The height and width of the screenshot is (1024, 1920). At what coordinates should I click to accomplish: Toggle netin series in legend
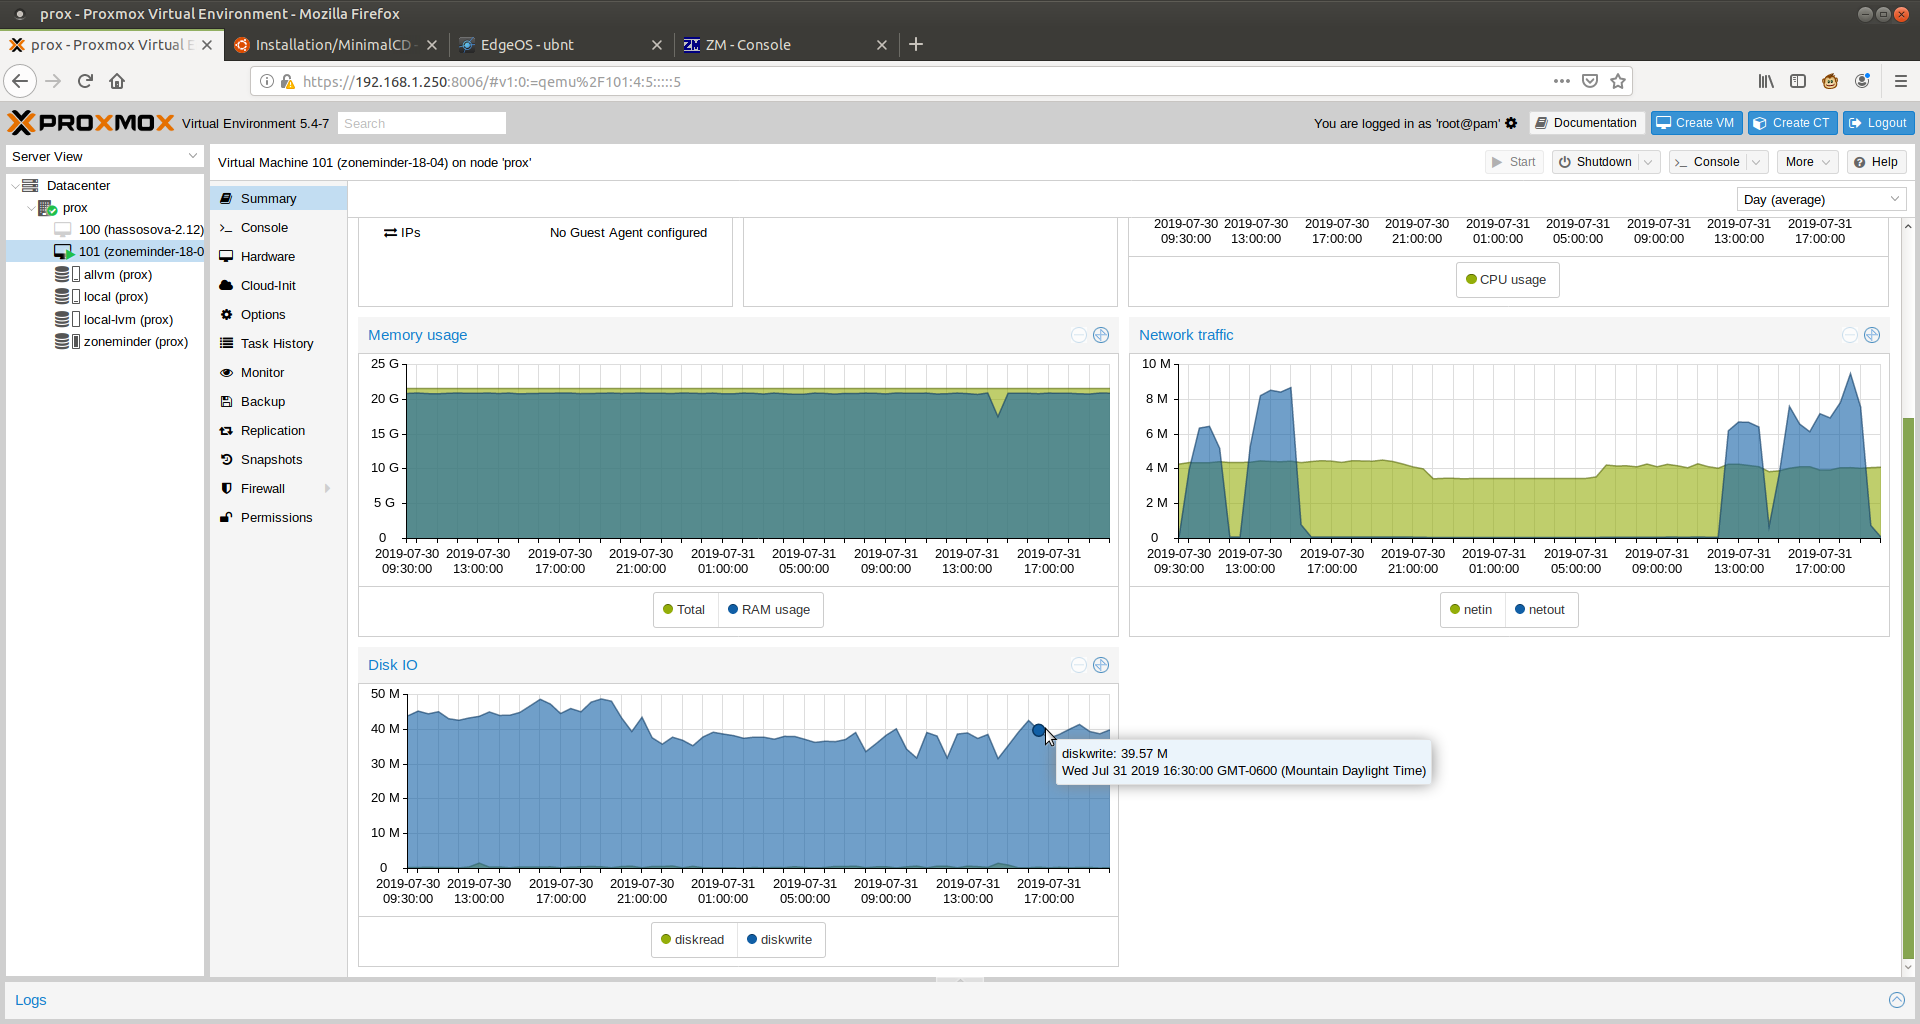(1472, 610)
